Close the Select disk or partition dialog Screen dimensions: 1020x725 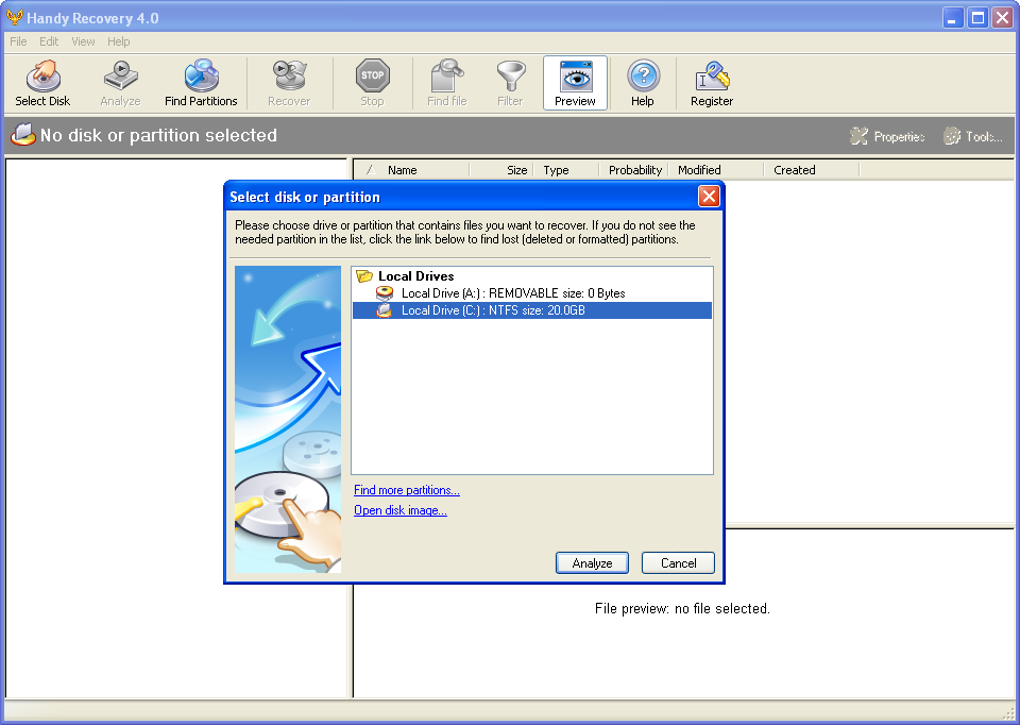[708, 196]
